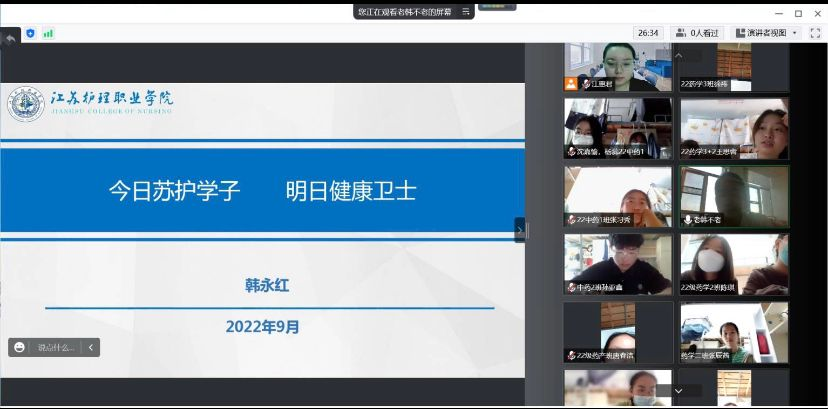
Task: Check the green network signal icon
Action: click(48, 33)
